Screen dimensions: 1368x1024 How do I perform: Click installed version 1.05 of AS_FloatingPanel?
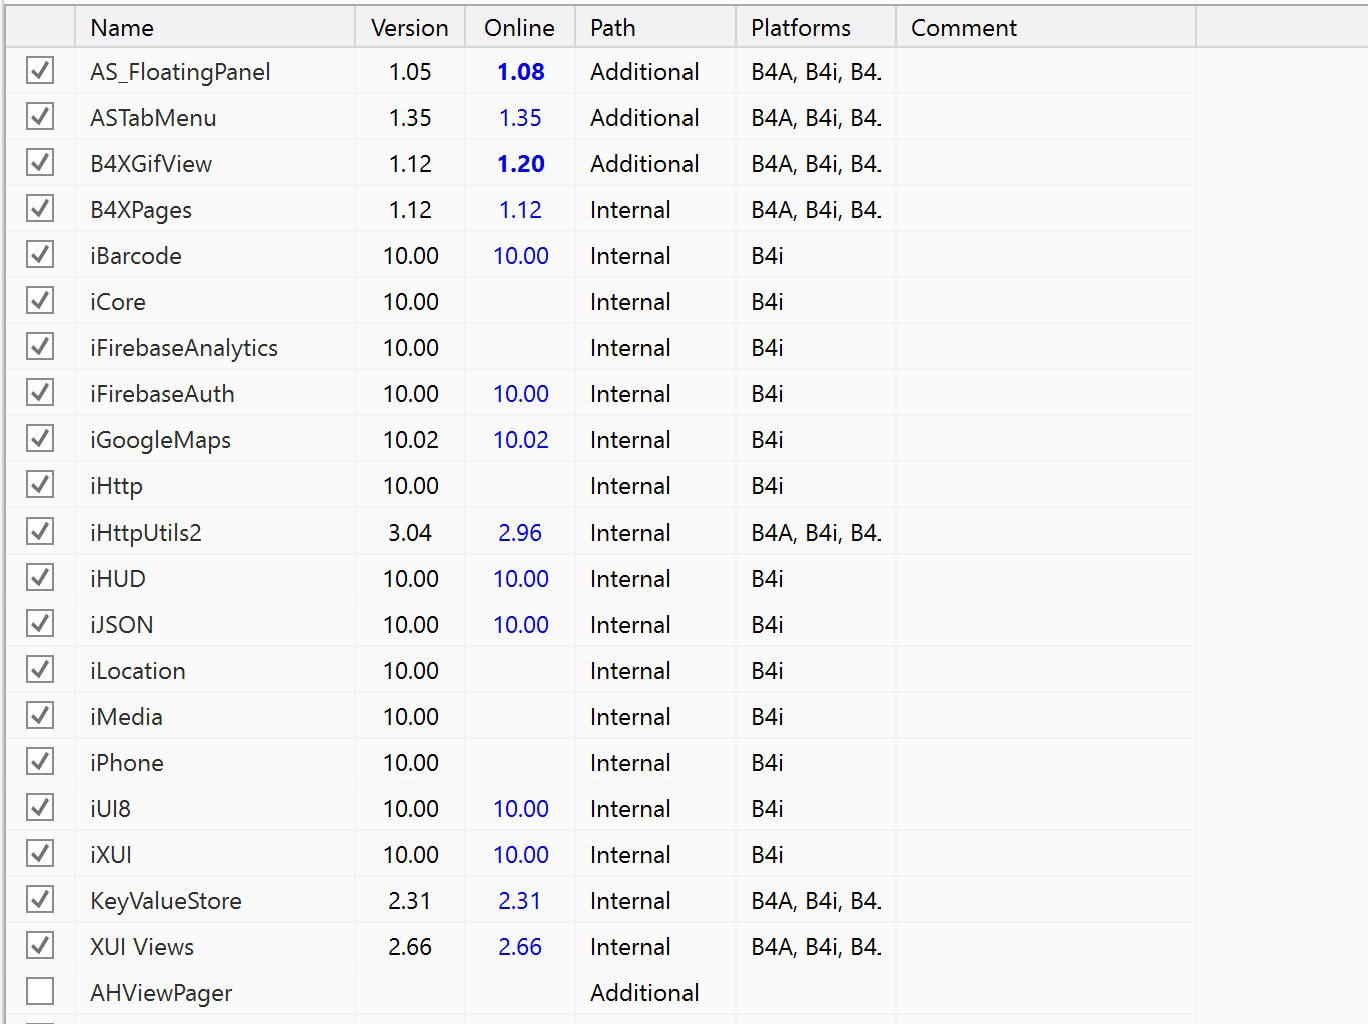(410, 72)
